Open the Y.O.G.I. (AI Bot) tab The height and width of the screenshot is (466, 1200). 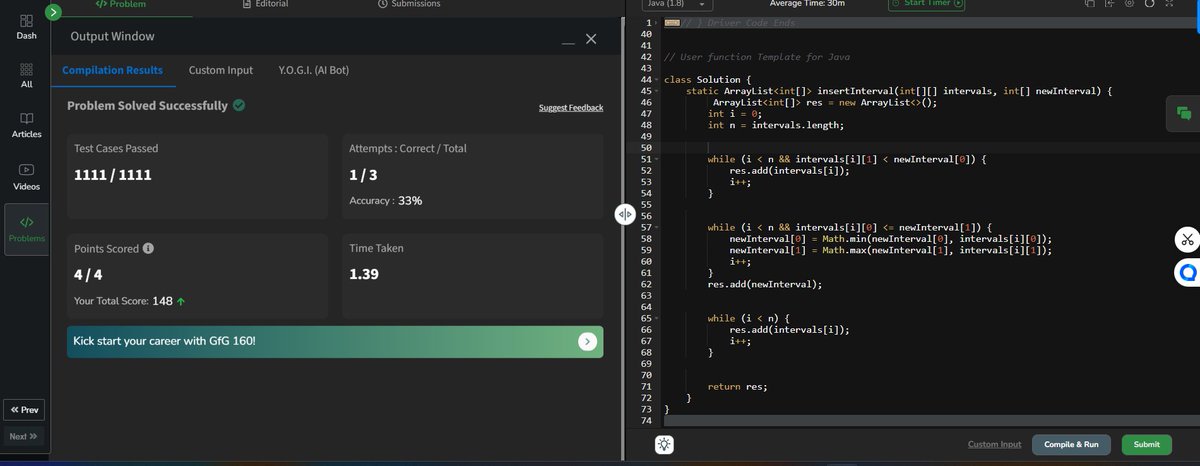click(314, 70)
